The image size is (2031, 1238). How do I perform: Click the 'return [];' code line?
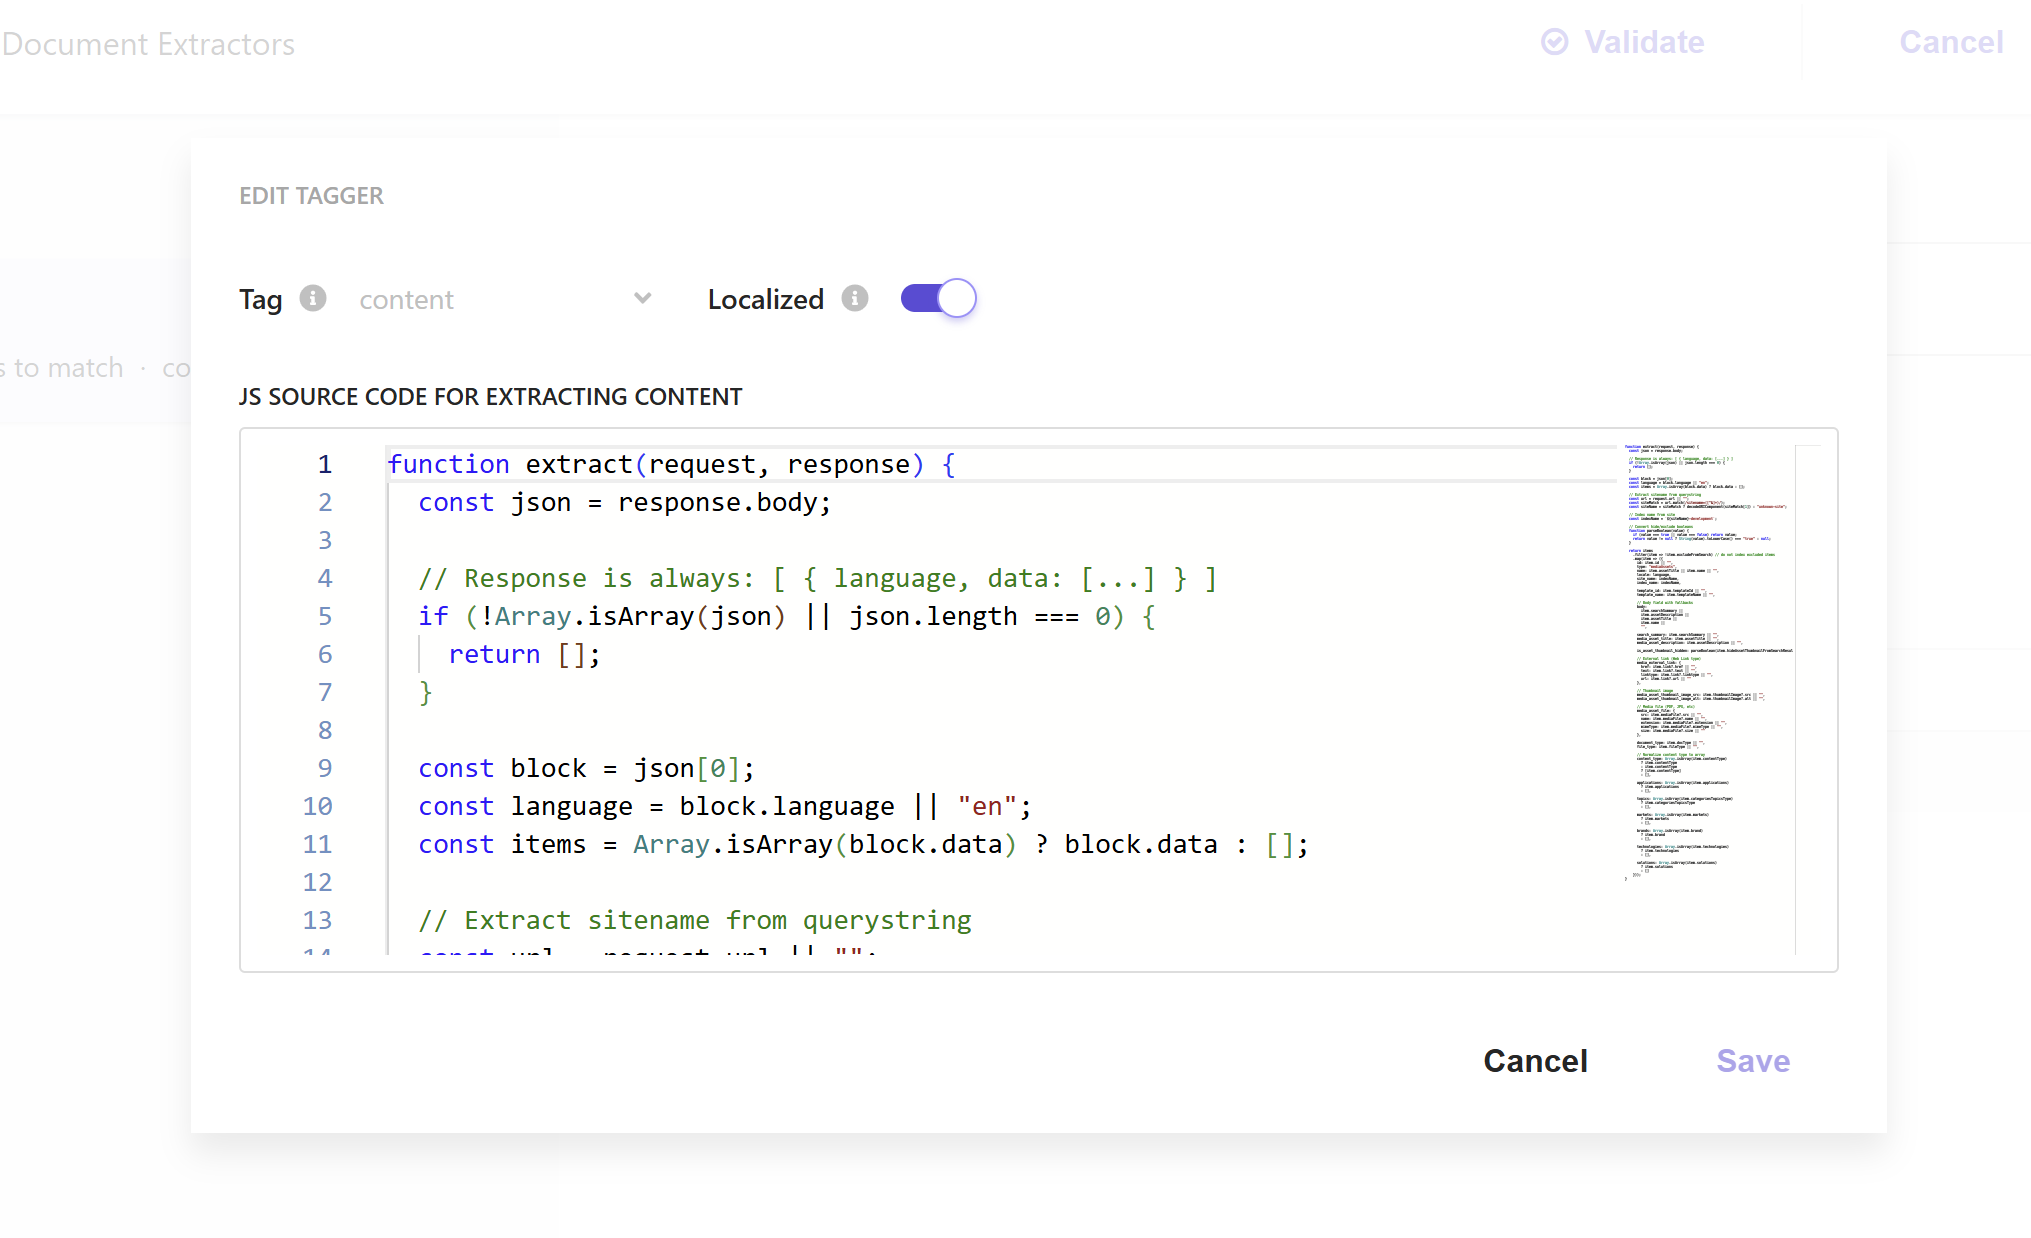(x=524, y=654)
